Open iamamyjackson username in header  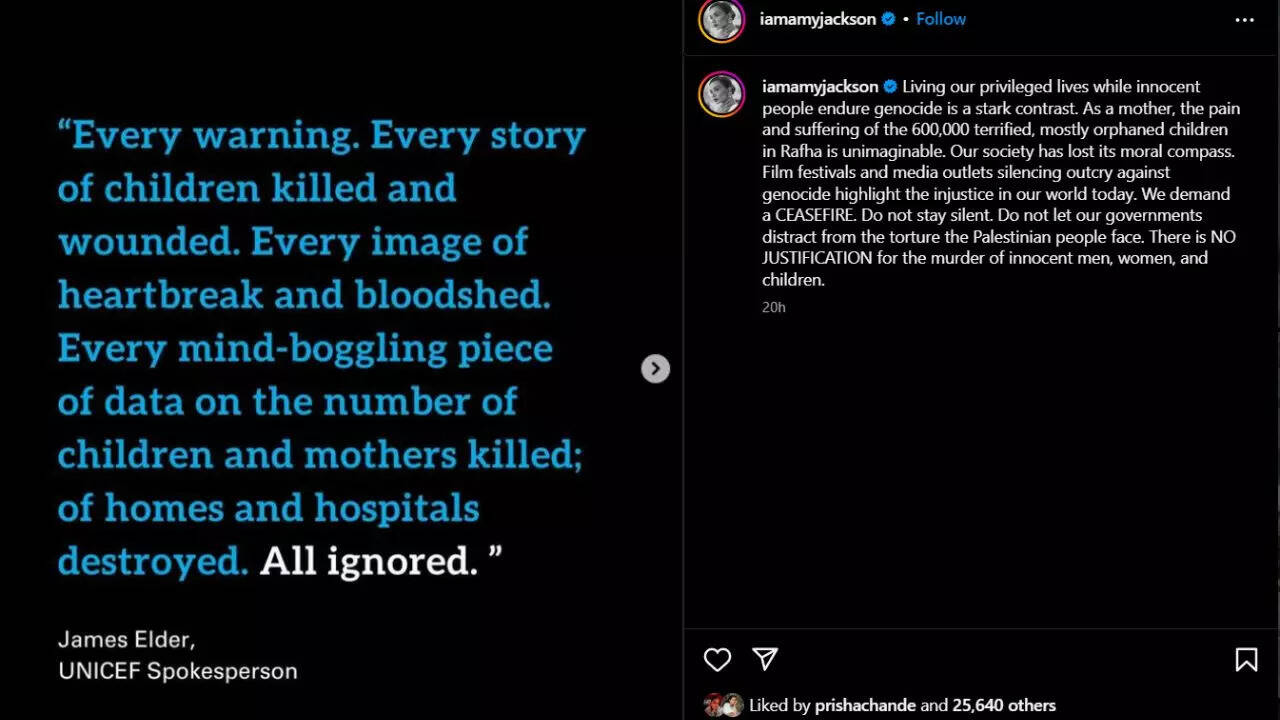[817, 19]
